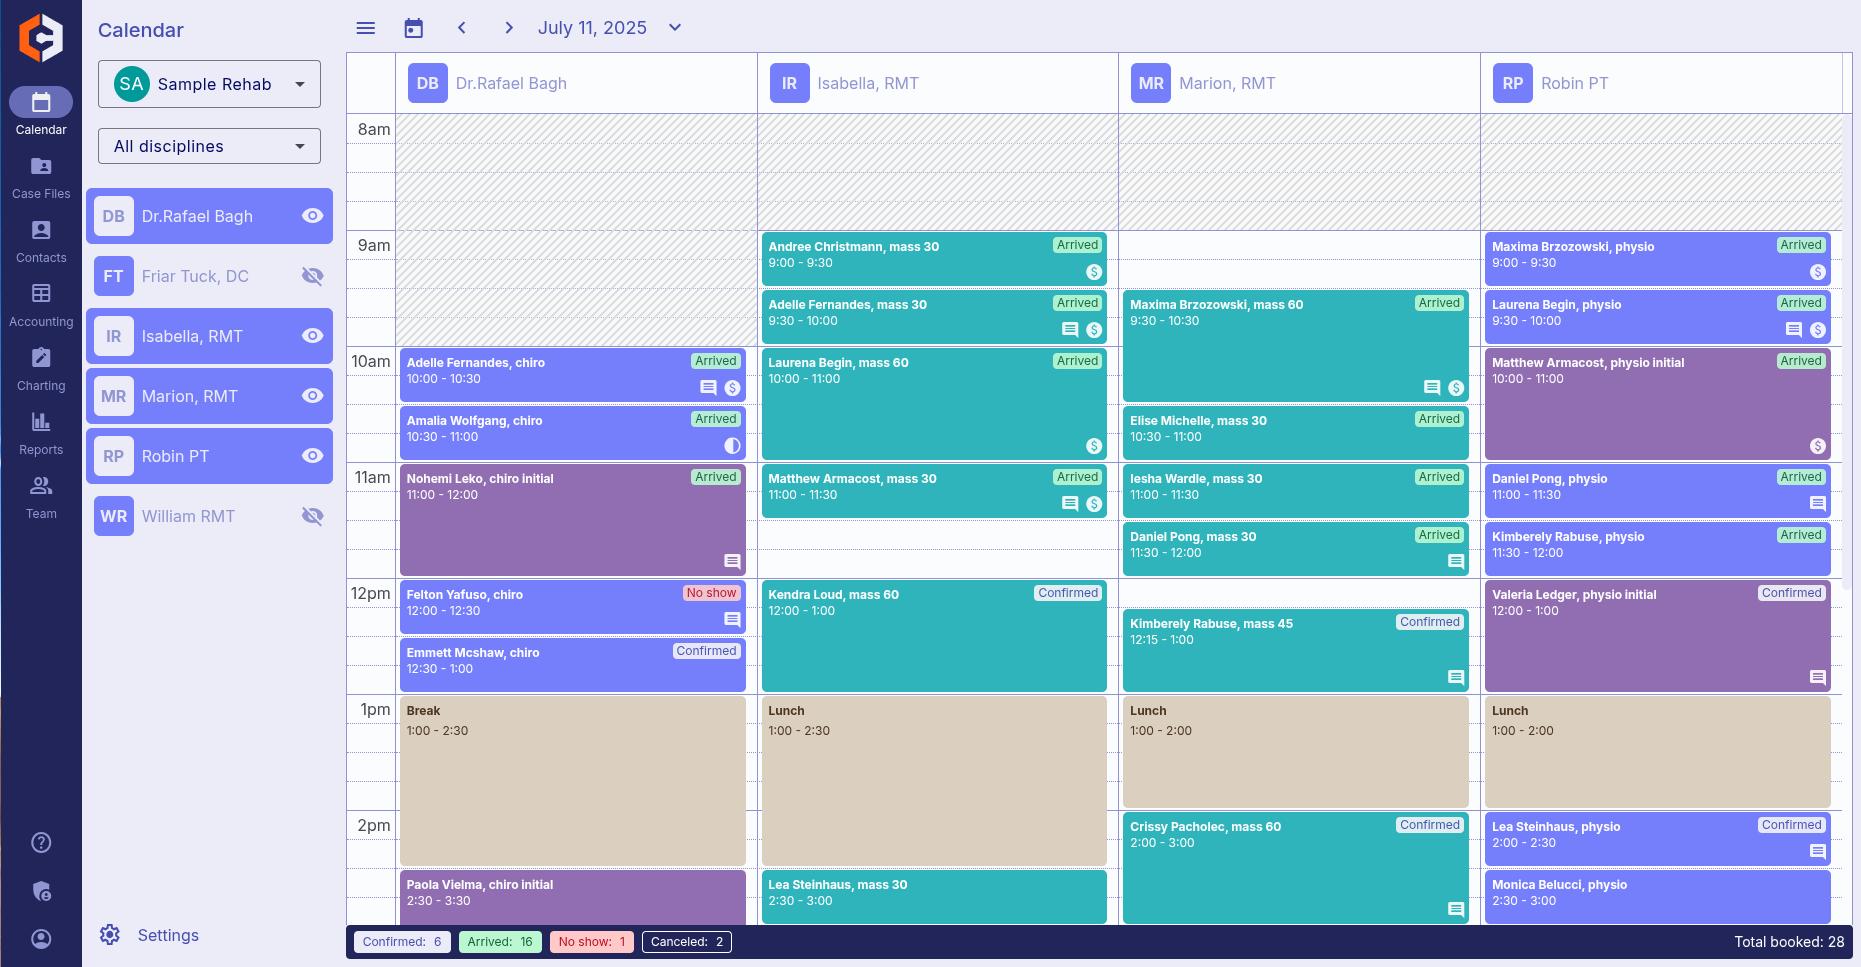This screenshot has width=1861, height=967.
Task: Navigate to Accounting in the sidebar
Action: 41,304
